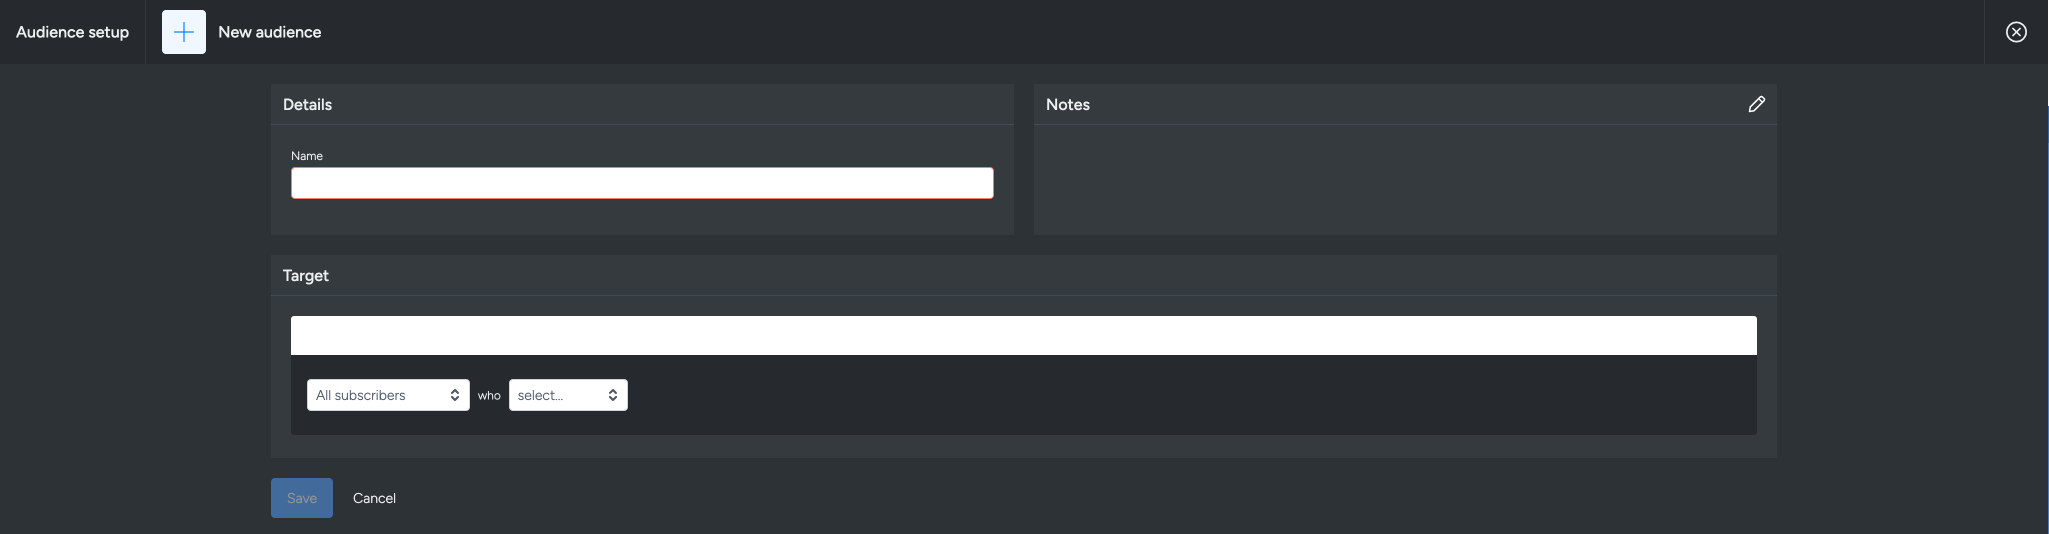Click the Details section heading

(x=307, y=104)
